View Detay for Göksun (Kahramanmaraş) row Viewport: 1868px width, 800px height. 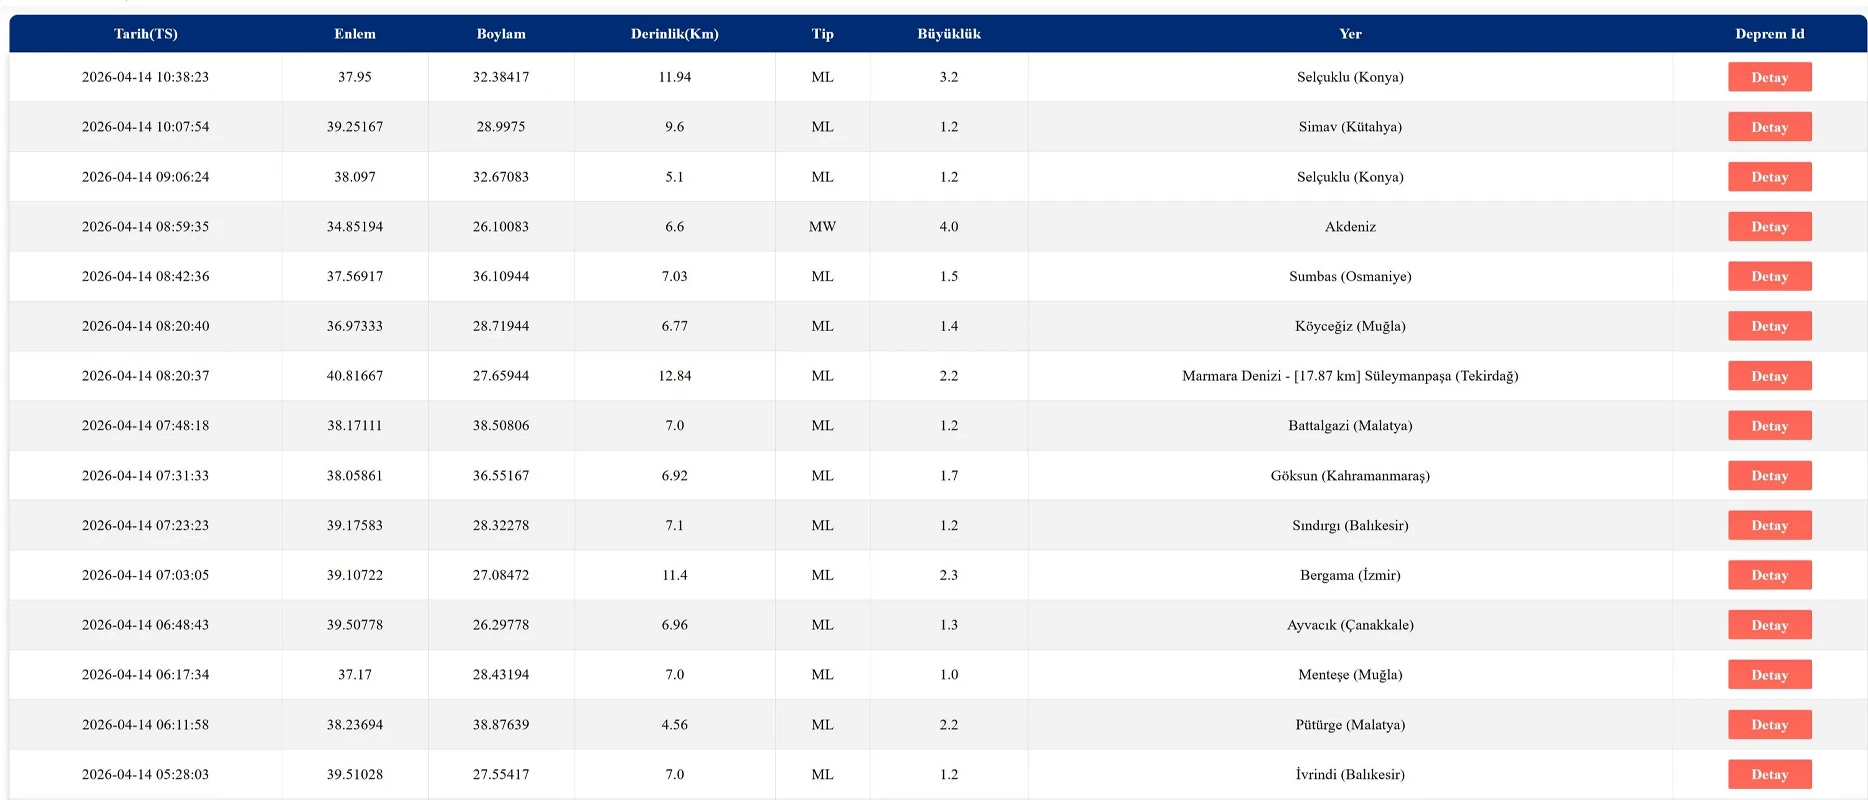coord(1769,476)
